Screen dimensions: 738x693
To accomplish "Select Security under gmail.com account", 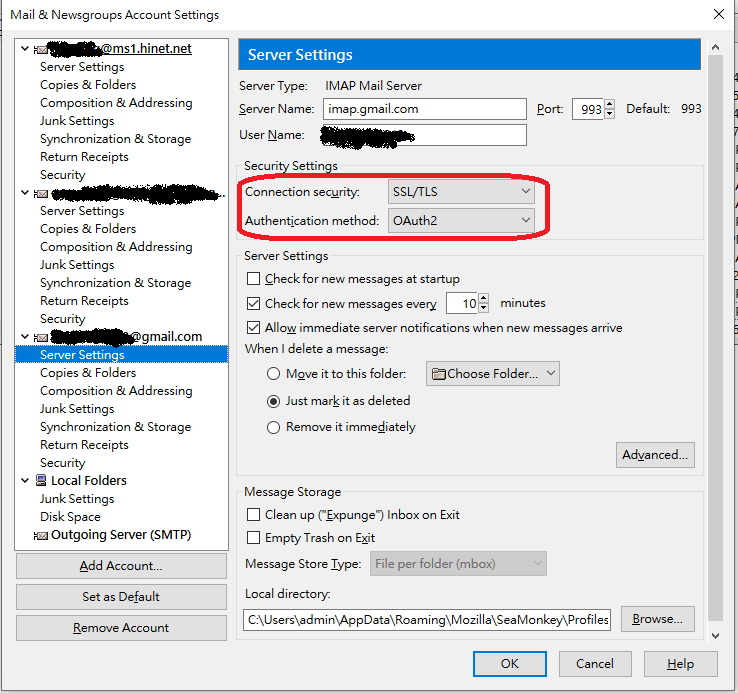I will click(x=63, y=463).
